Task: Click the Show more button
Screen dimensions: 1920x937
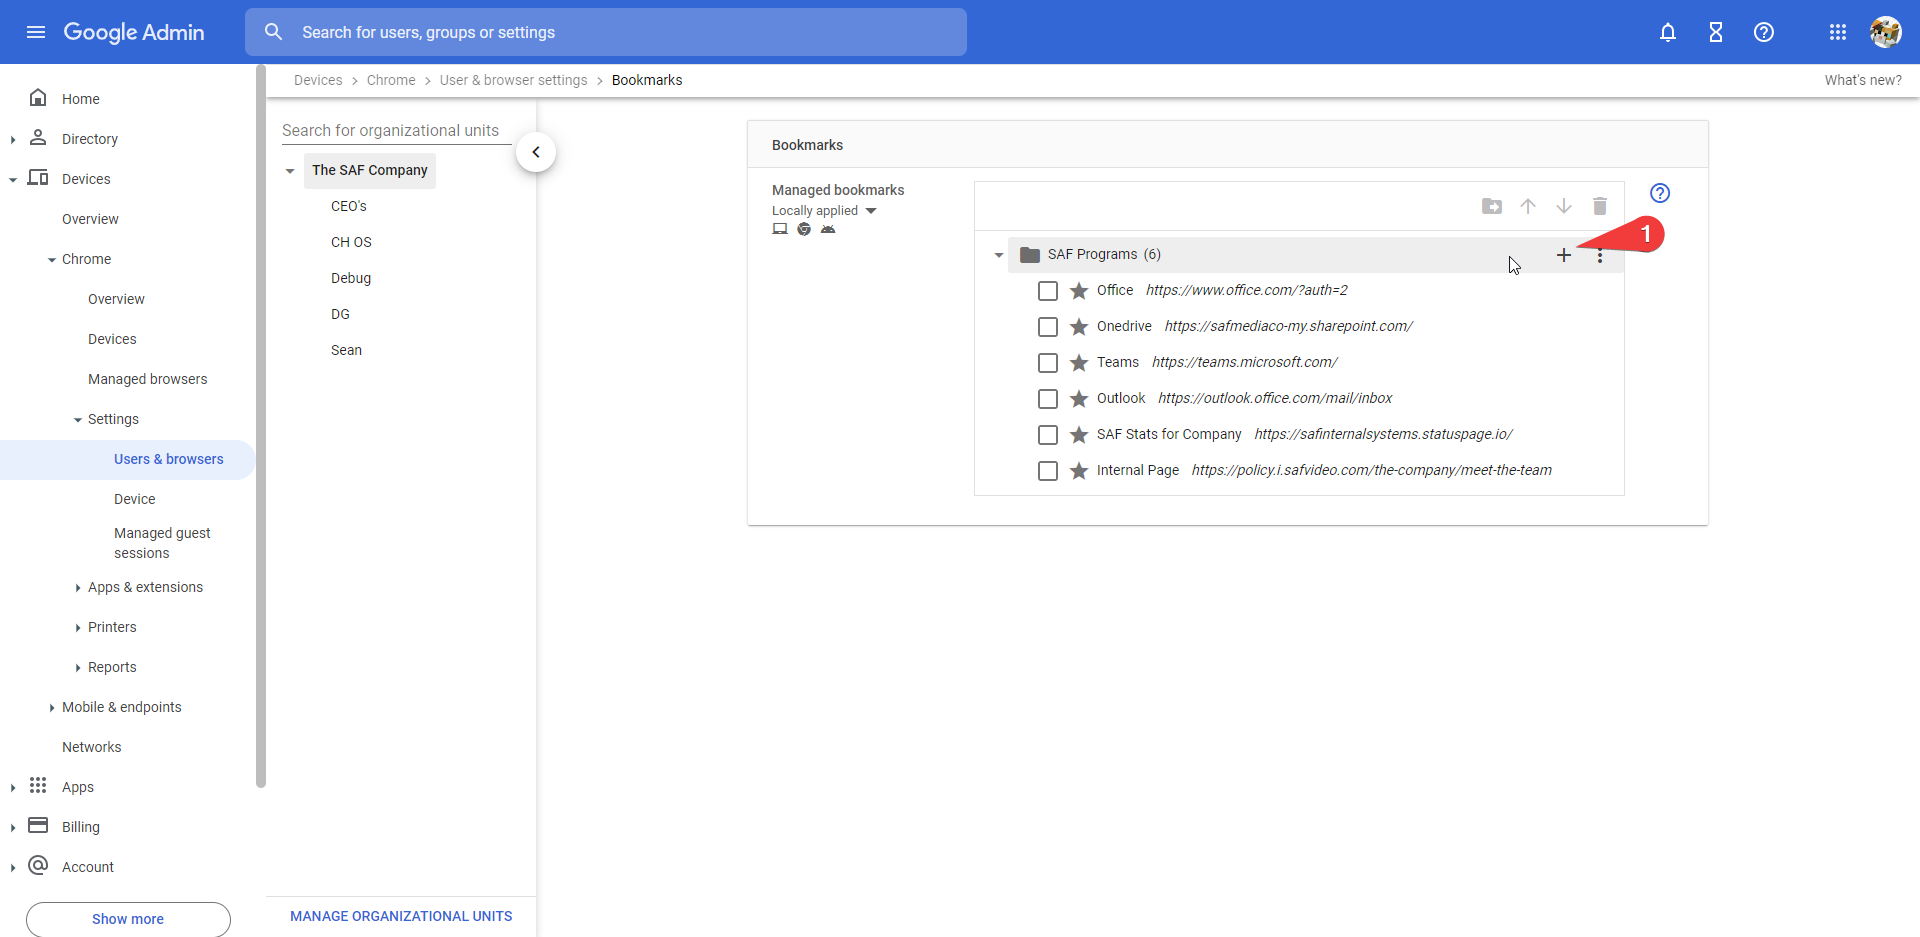Action: pyautogui.click(x=128, y=919)
